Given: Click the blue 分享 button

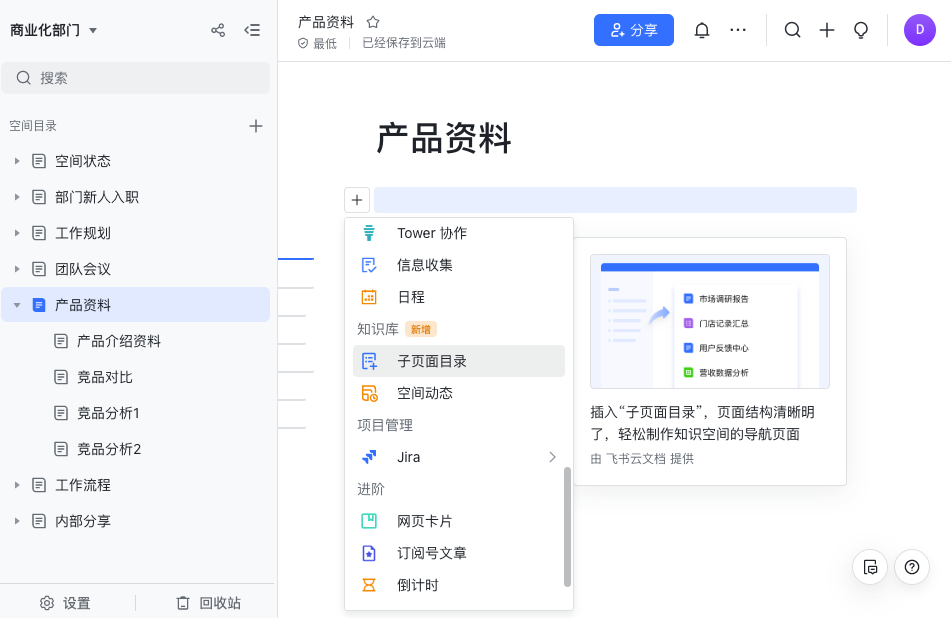Looking at the screenshot, I should (633, 30).
